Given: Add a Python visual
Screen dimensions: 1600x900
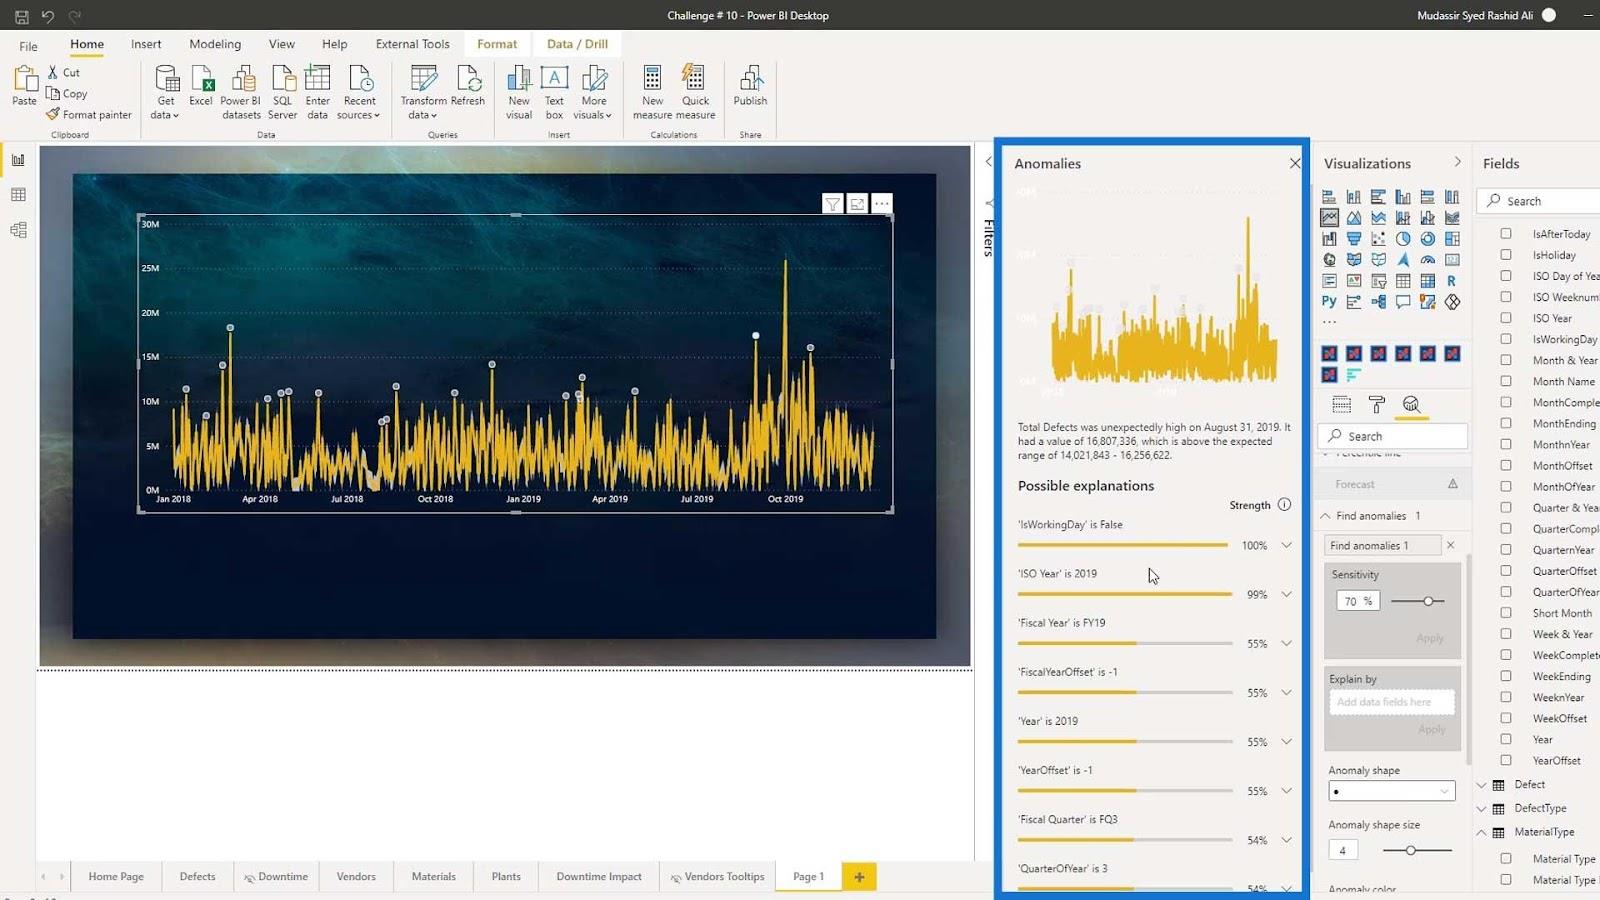Looking at the screenshot, I should pyautogui.click(x=1329, y=302).
